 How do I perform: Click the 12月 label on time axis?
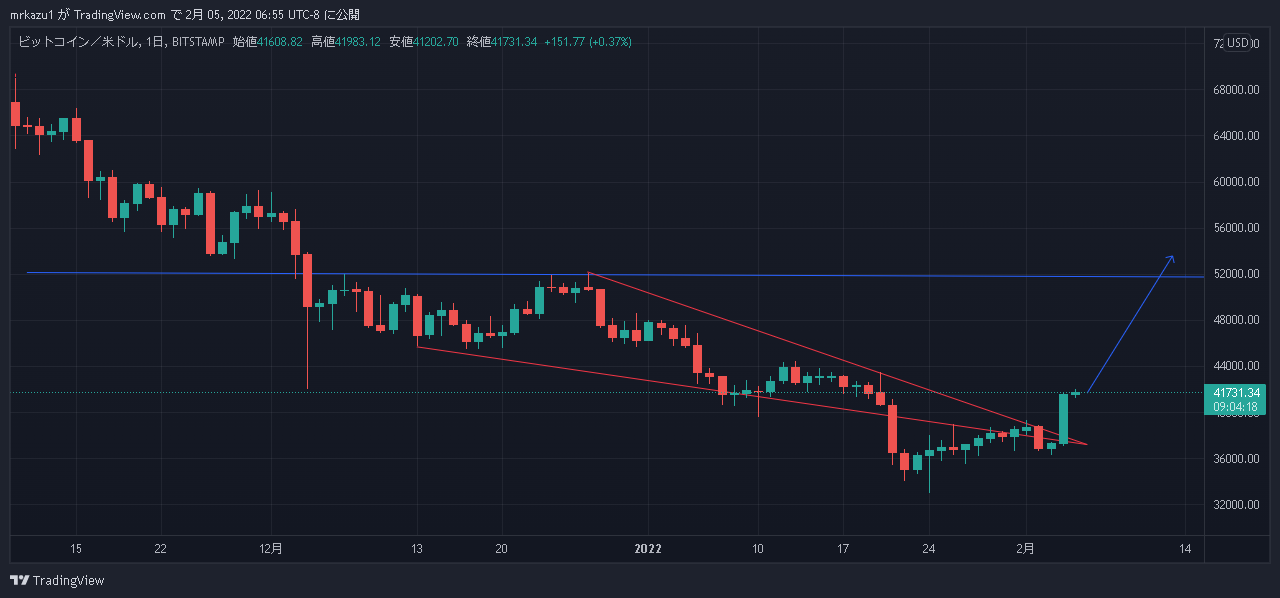pos(271,548)
